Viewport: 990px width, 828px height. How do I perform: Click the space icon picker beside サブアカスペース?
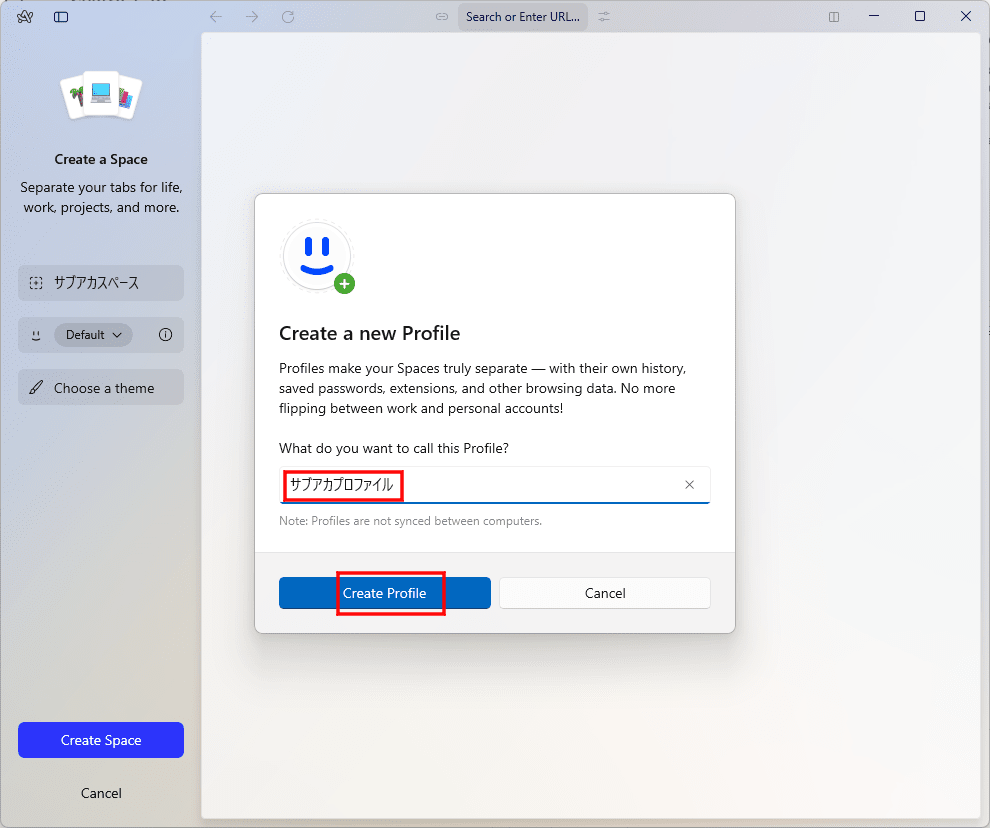(x=36, y=283)
